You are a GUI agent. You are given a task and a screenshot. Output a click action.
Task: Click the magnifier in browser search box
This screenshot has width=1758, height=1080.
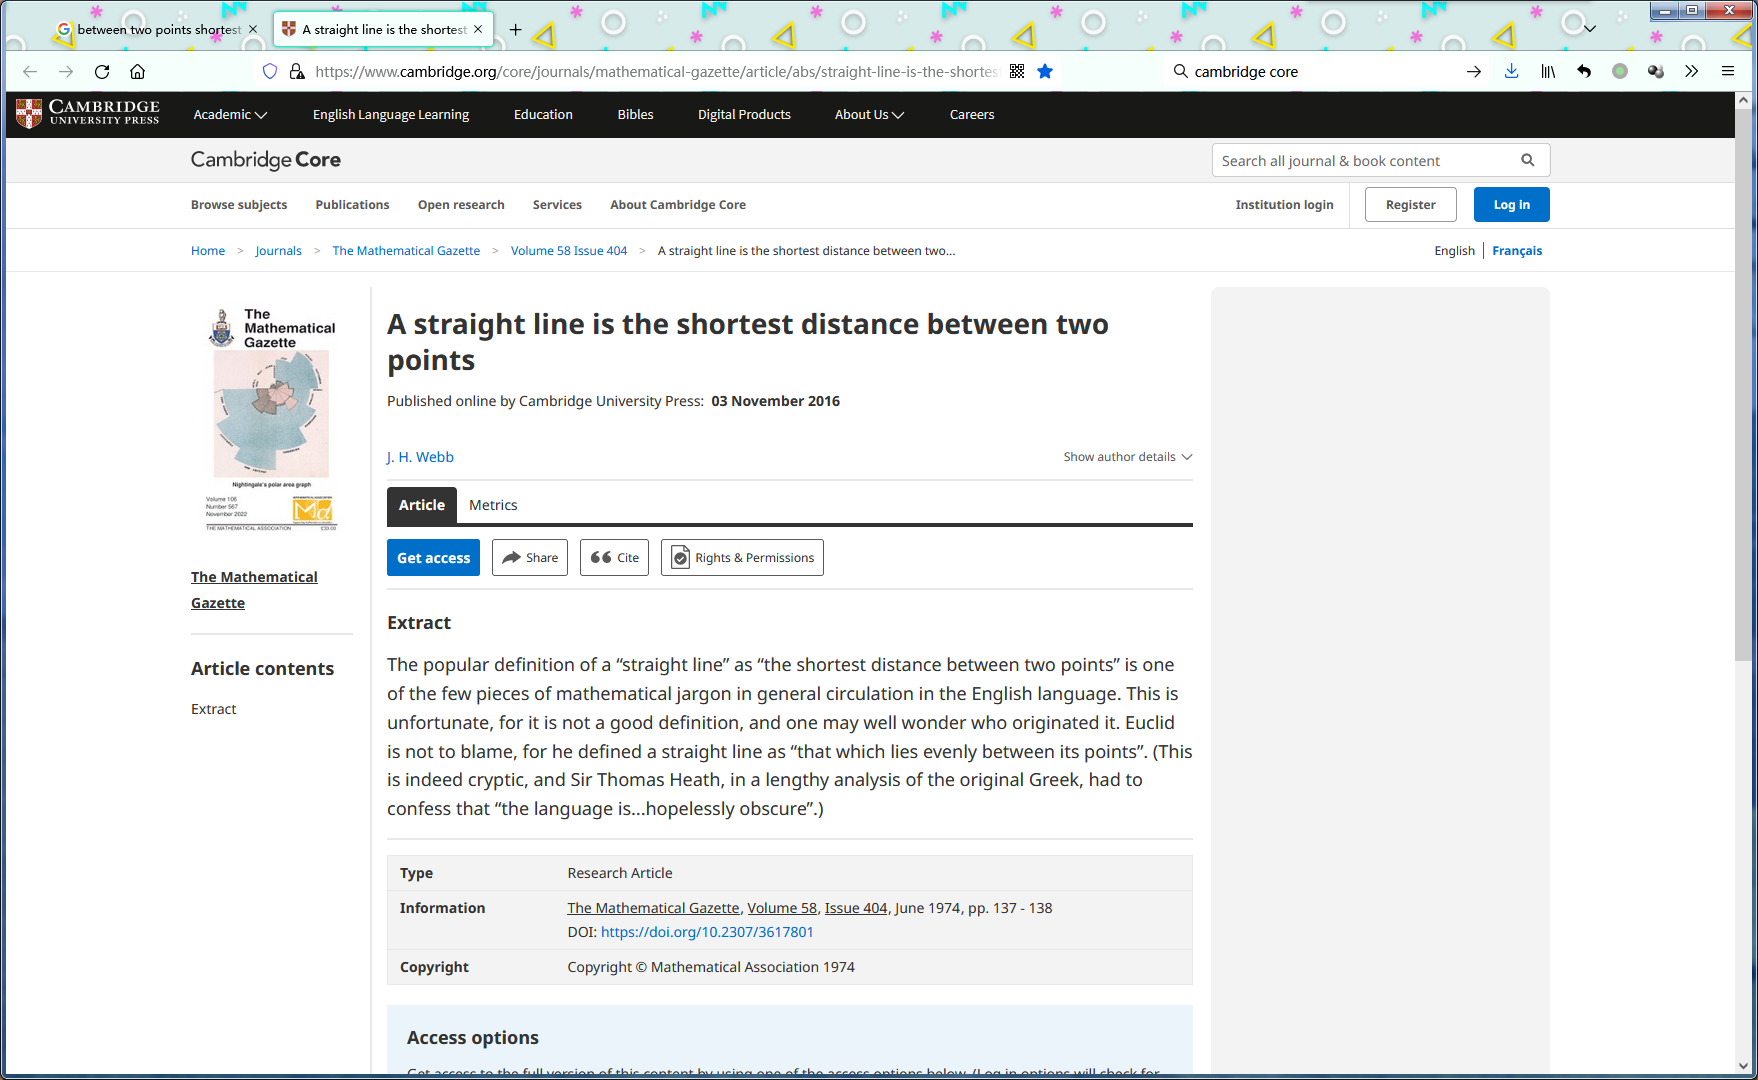click(x=1180, y=72)
